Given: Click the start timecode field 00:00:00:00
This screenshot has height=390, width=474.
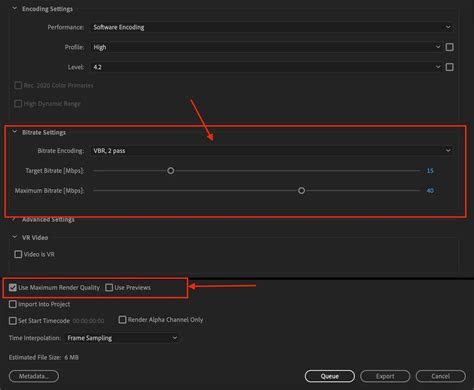Looking at the screenshot, I should (88, 321).
